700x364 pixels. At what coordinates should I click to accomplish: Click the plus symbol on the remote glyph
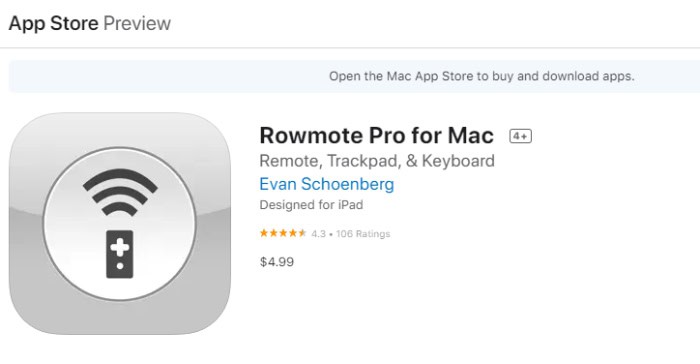(120, 247)
